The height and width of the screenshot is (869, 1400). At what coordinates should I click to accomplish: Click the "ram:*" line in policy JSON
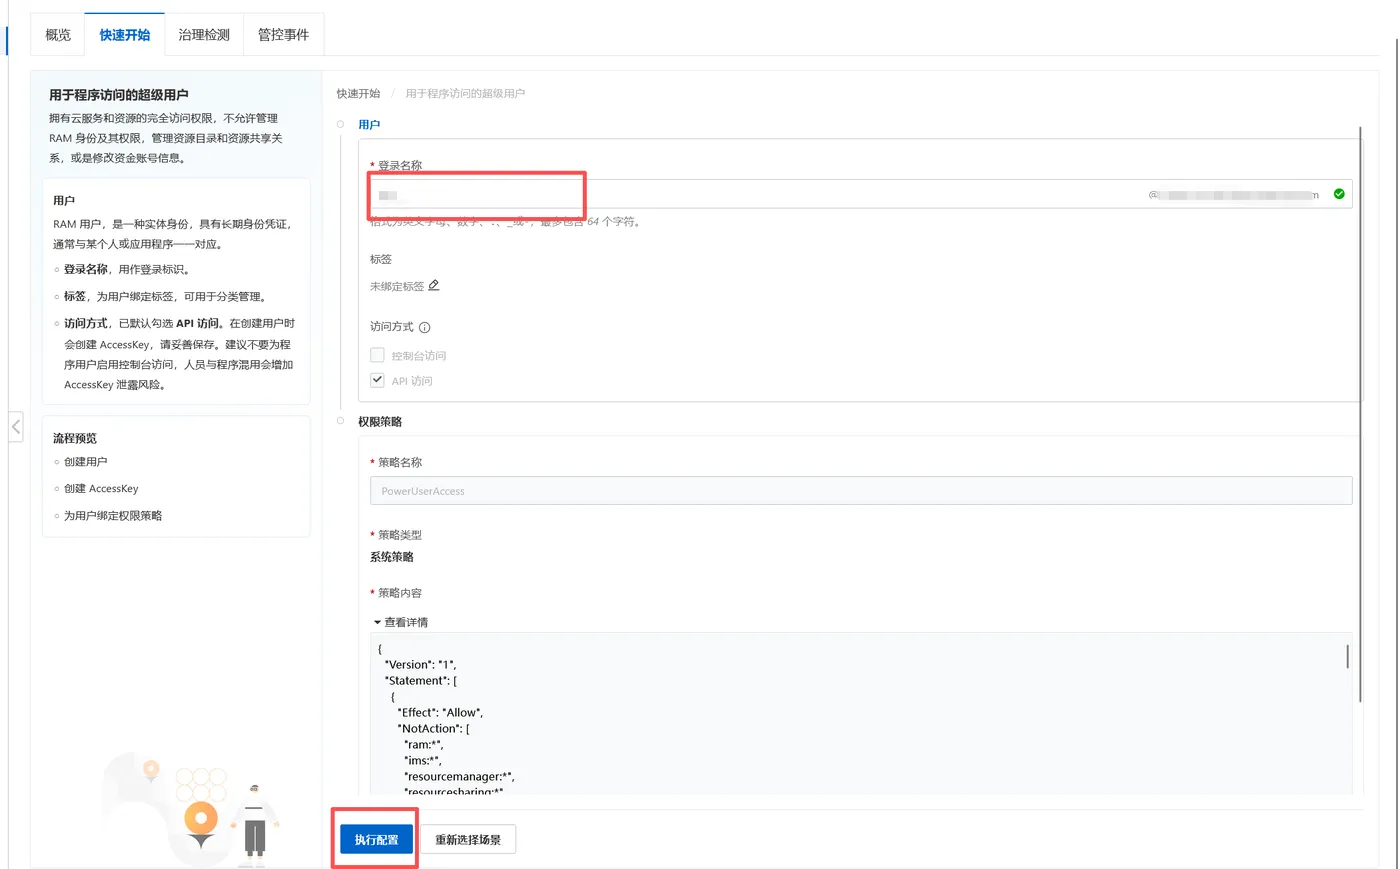423,745
